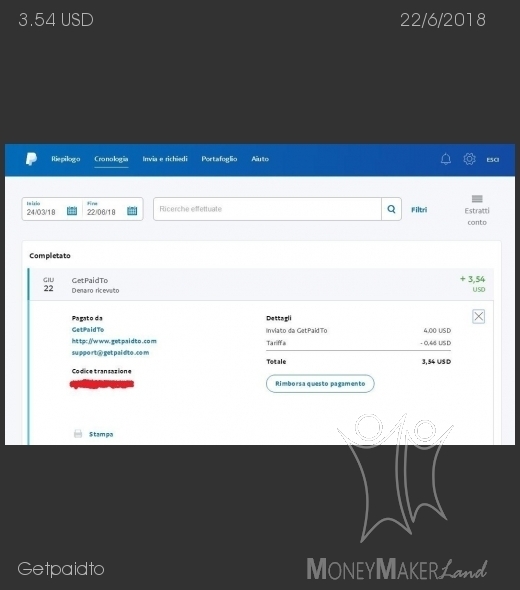The width and height of the screenshot is (520, 590).
Task: Click the Tariffa fee amount
Action: tap(435, 343)
